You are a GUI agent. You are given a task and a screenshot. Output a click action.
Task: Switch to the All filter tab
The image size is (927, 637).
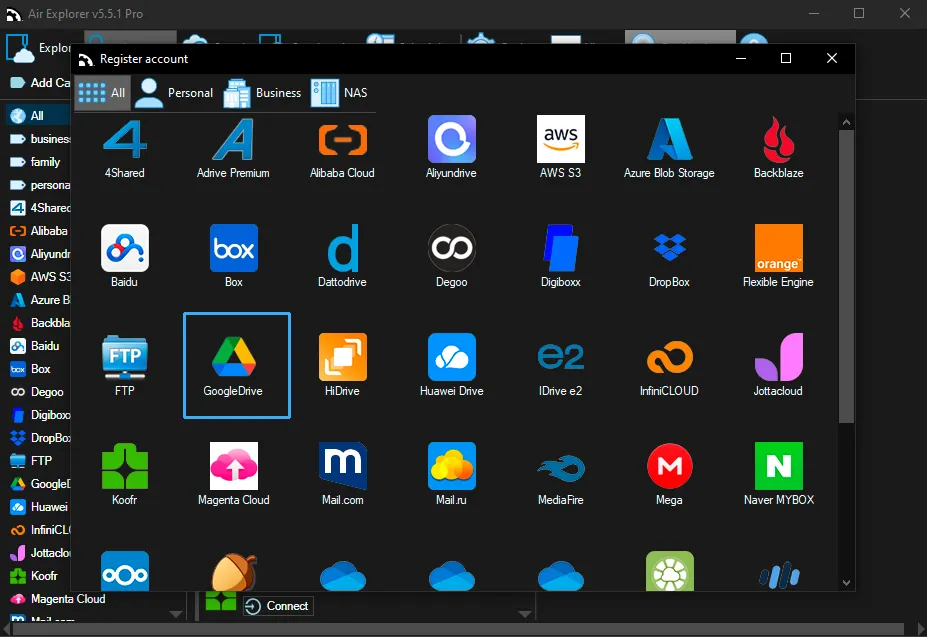click(x=102, y=93)
